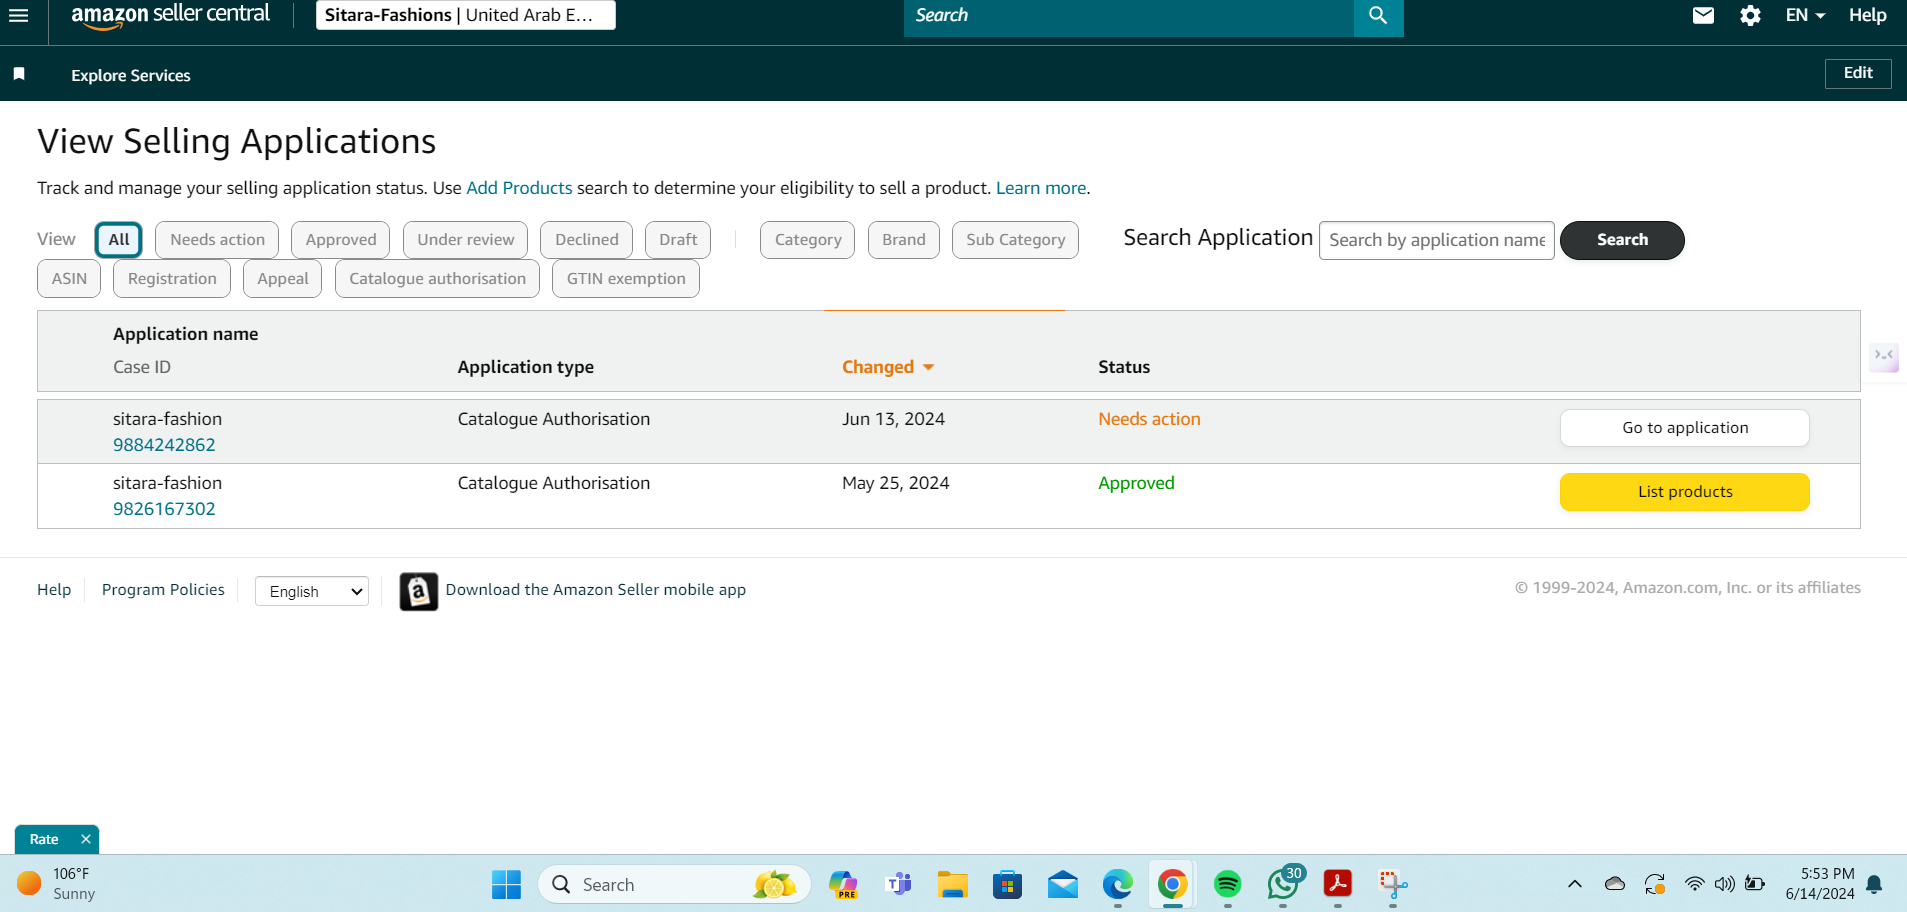Switch to Google Chrome in taskbar

click(1173, 884)
